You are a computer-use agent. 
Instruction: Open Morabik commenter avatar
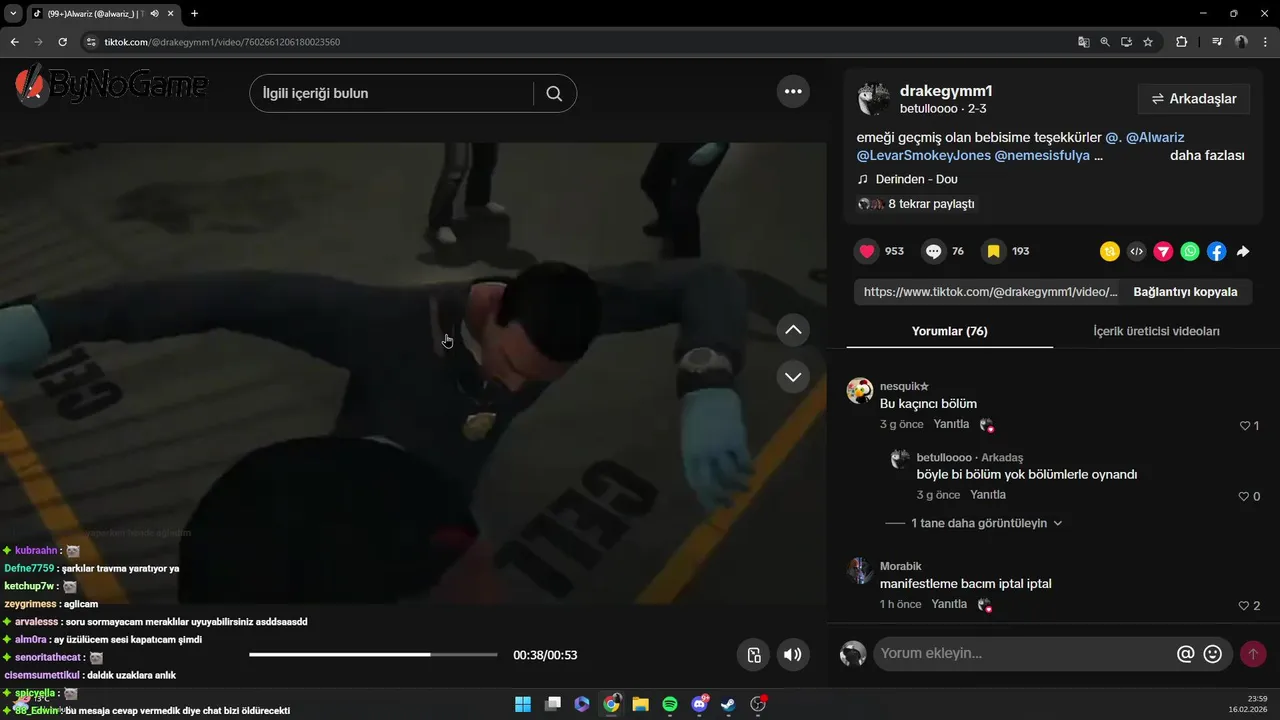coord(860,570)
